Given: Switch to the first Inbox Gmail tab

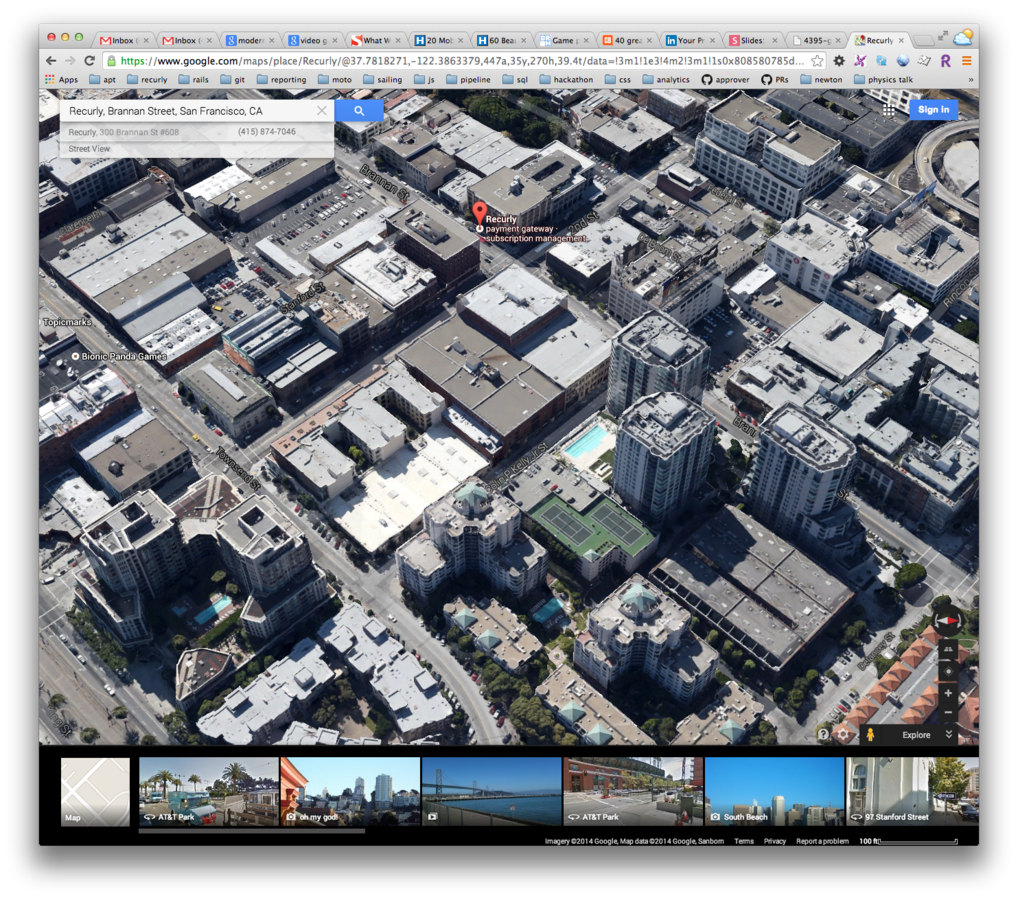Looking at the screenshot, I should tap(123, 40).
